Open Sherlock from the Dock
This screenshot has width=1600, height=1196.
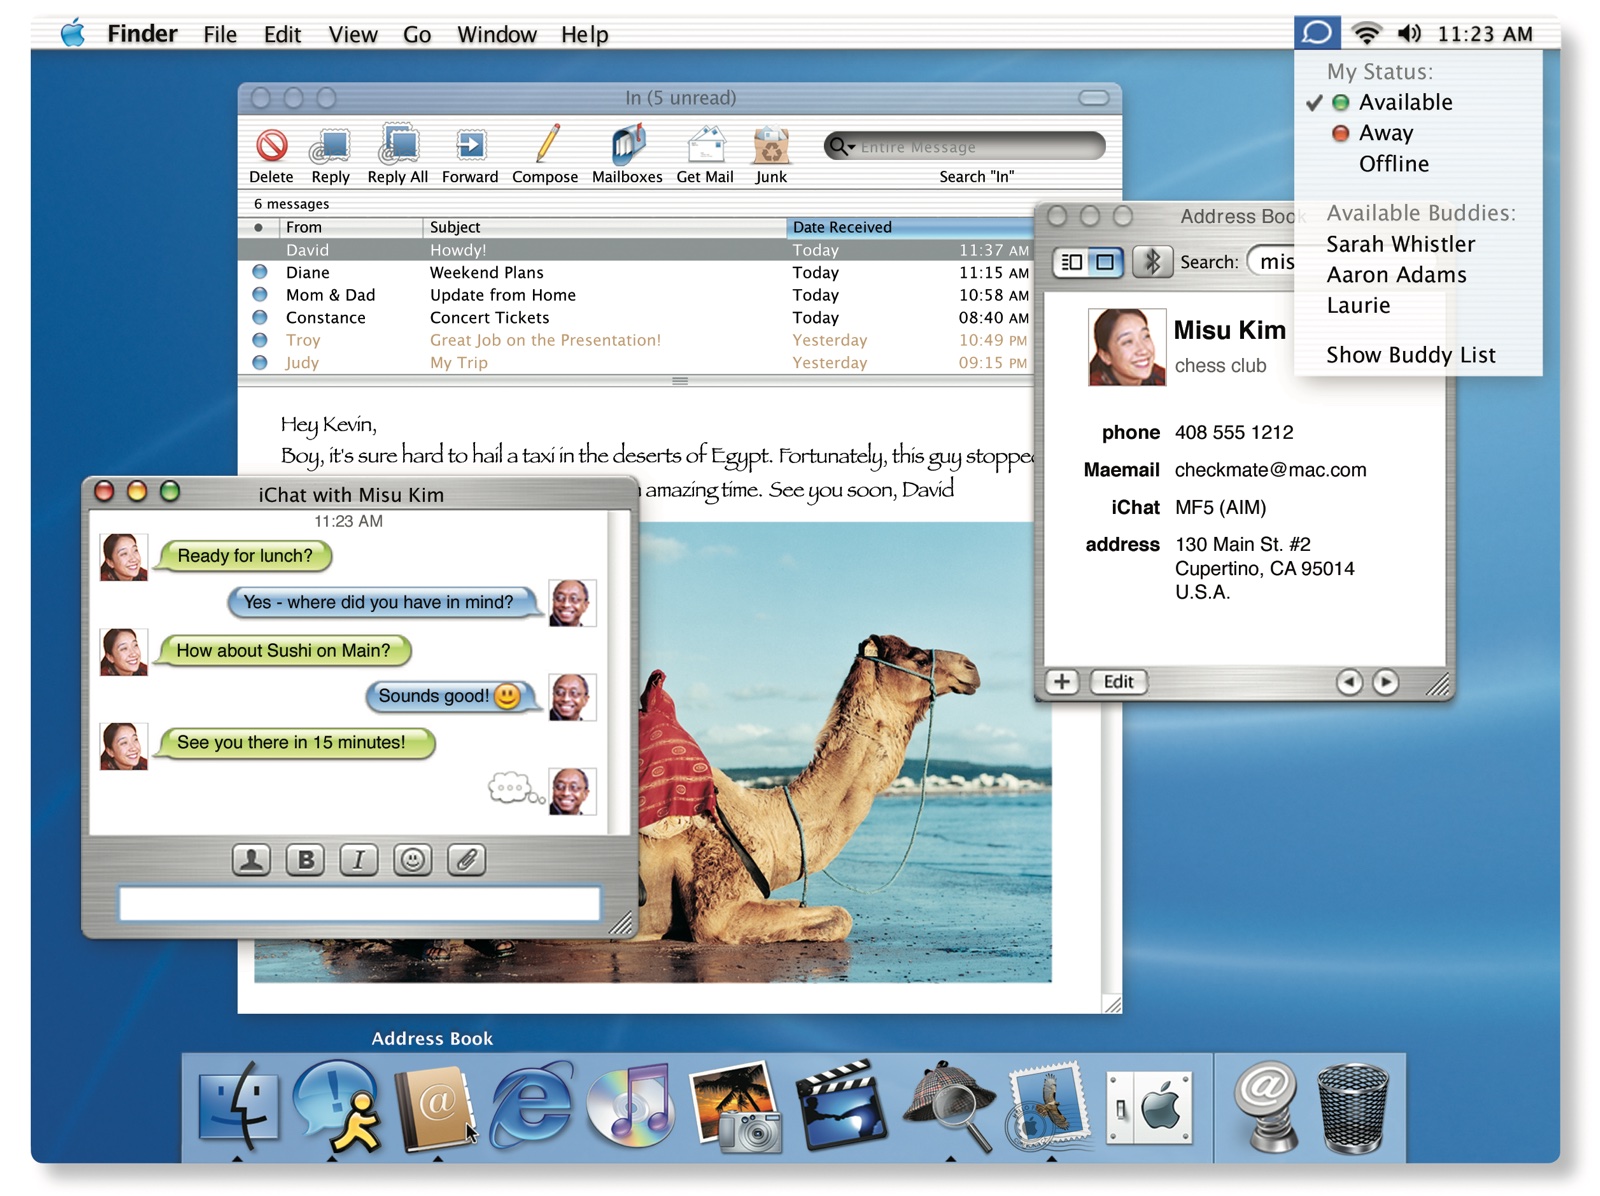tap(949, 1105)
